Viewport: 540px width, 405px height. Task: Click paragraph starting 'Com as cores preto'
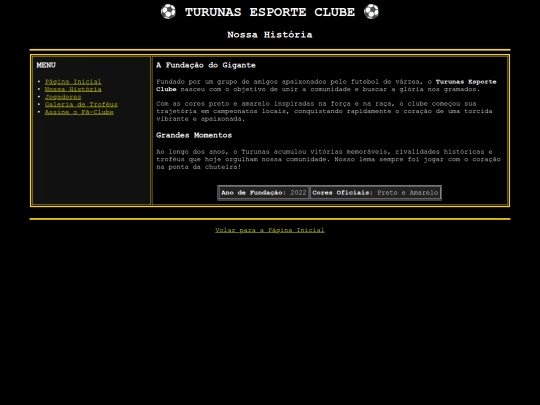point(324,111)
